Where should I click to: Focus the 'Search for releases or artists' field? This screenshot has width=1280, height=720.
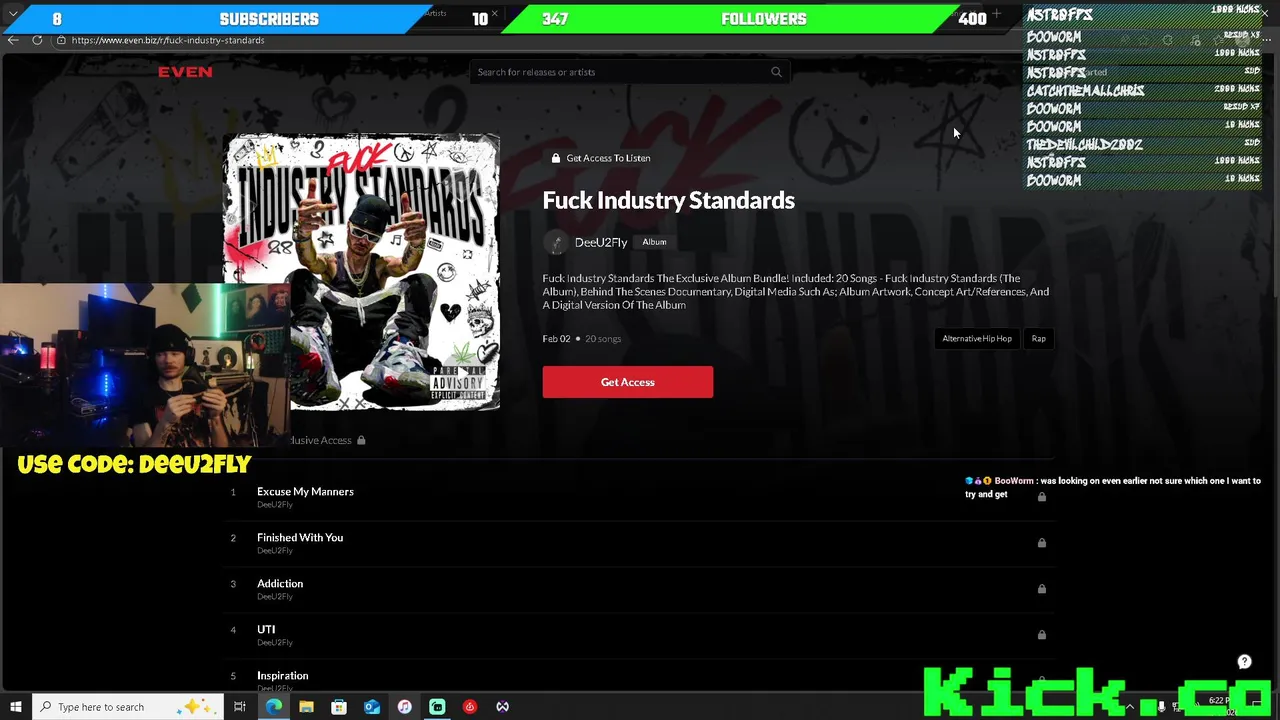629,72
